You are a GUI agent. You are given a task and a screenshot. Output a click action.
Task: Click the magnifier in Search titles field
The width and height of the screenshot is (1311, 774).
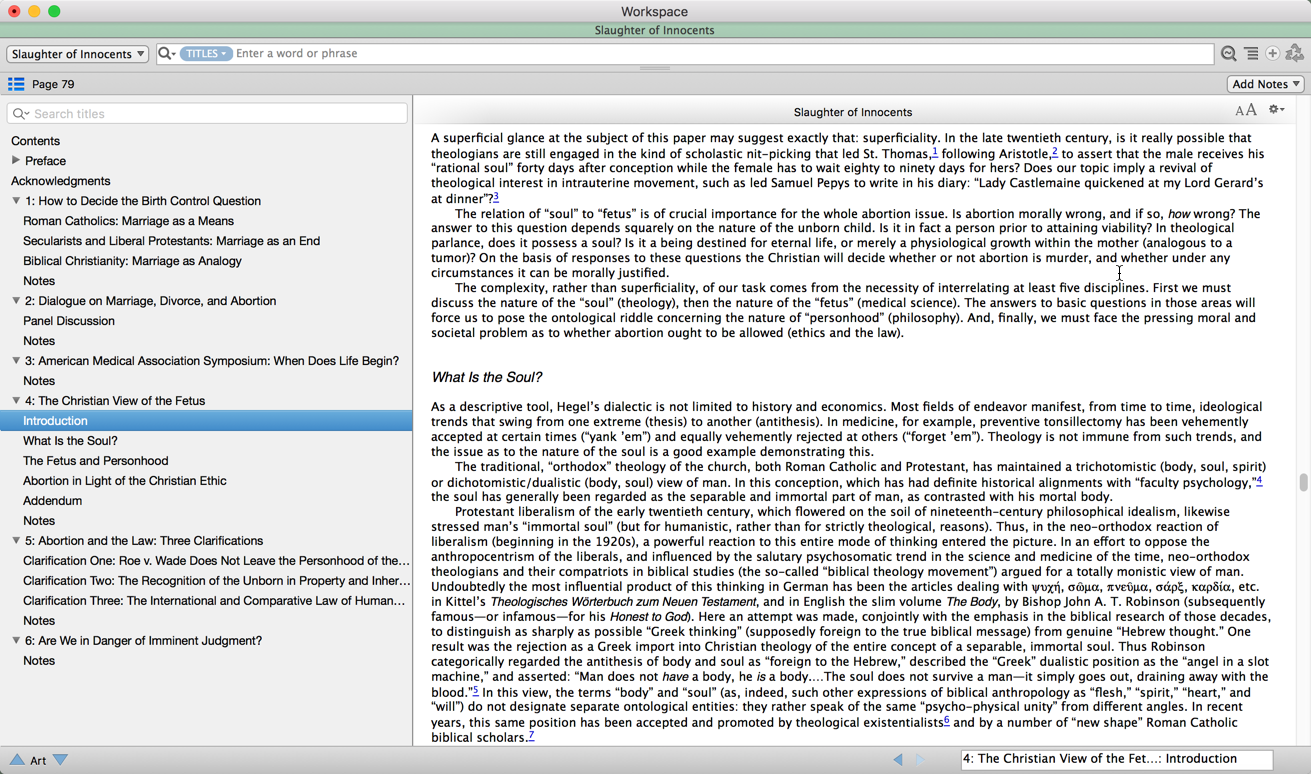pos(20,114)
